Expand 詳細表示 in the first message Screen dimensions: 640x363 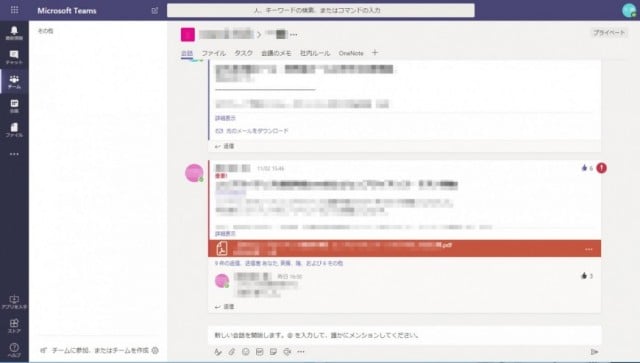tap(225, 118)
